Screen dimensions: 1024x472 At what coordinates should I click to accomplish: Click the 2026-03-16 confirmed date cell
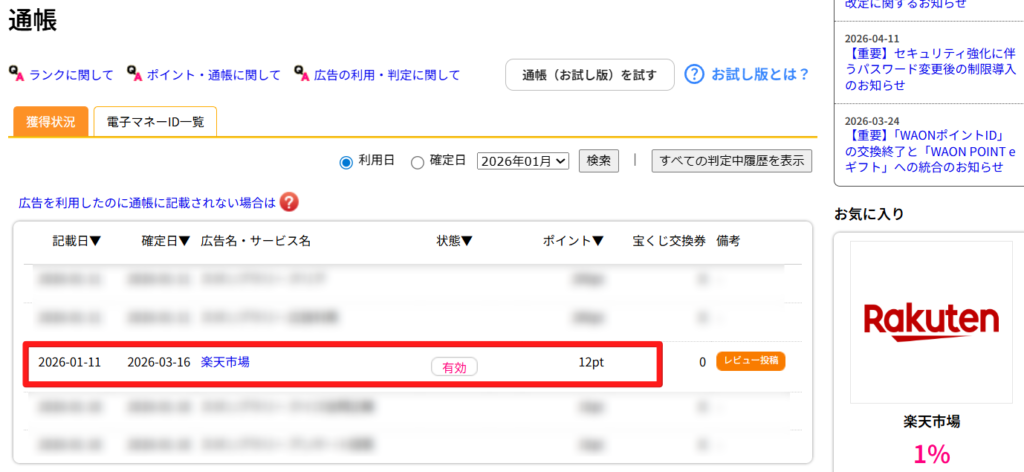click(x=159, y=362)
